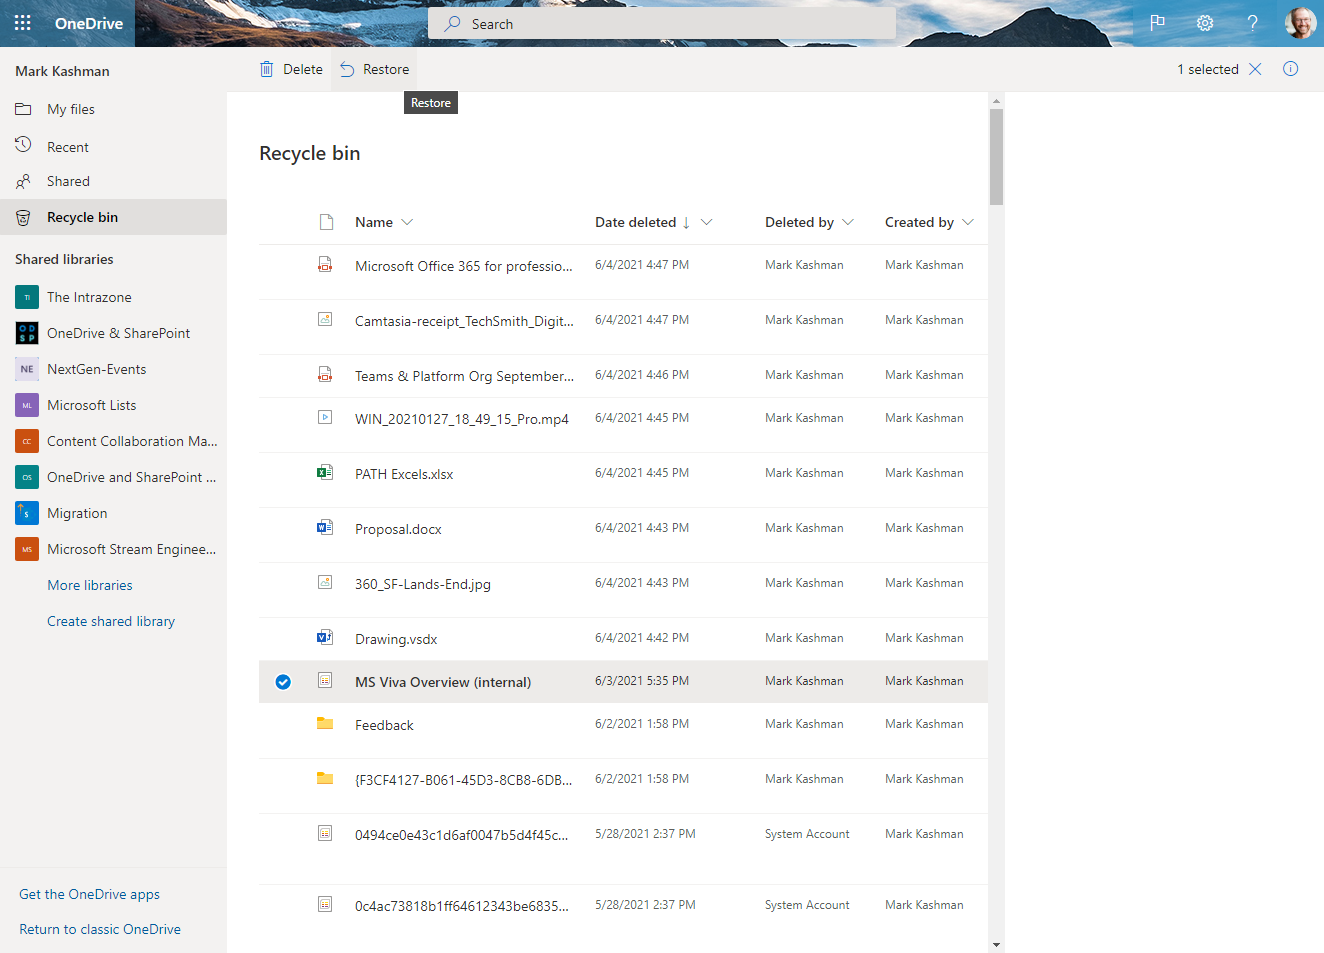Click the More libraries link
This screenshot has height=953, width=1324.
90,585
